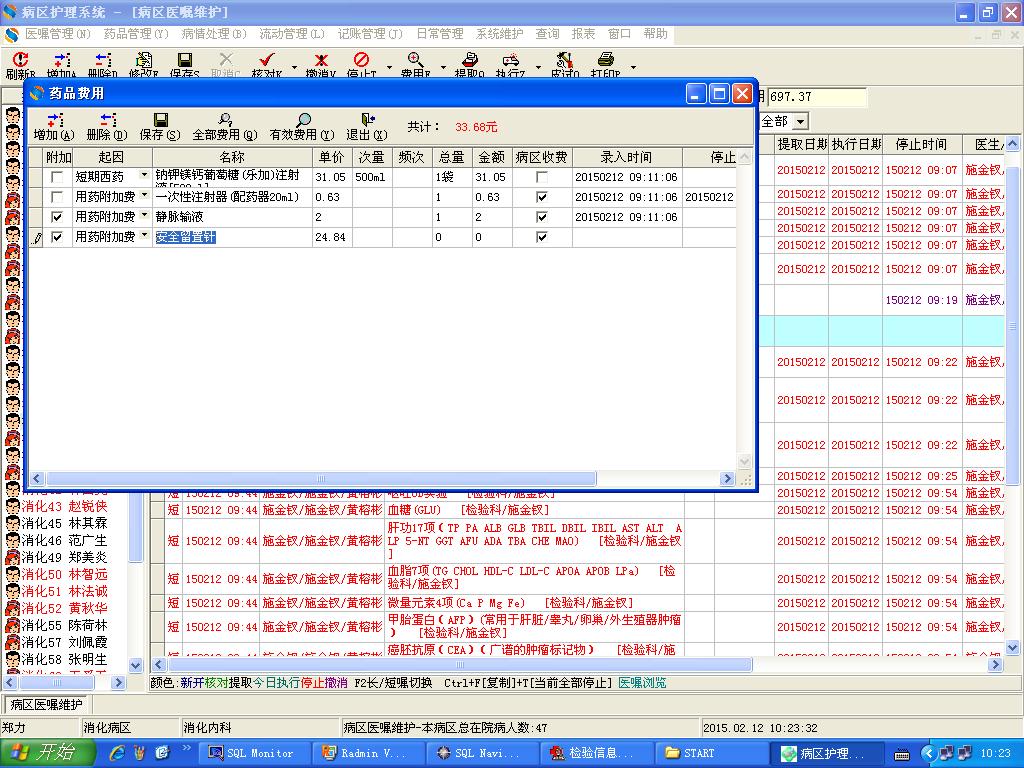This screenshot has height=768, width=1024.
Task: Click 全部费用(Q) in 药品费用 dialog
Action: [225, 127]
